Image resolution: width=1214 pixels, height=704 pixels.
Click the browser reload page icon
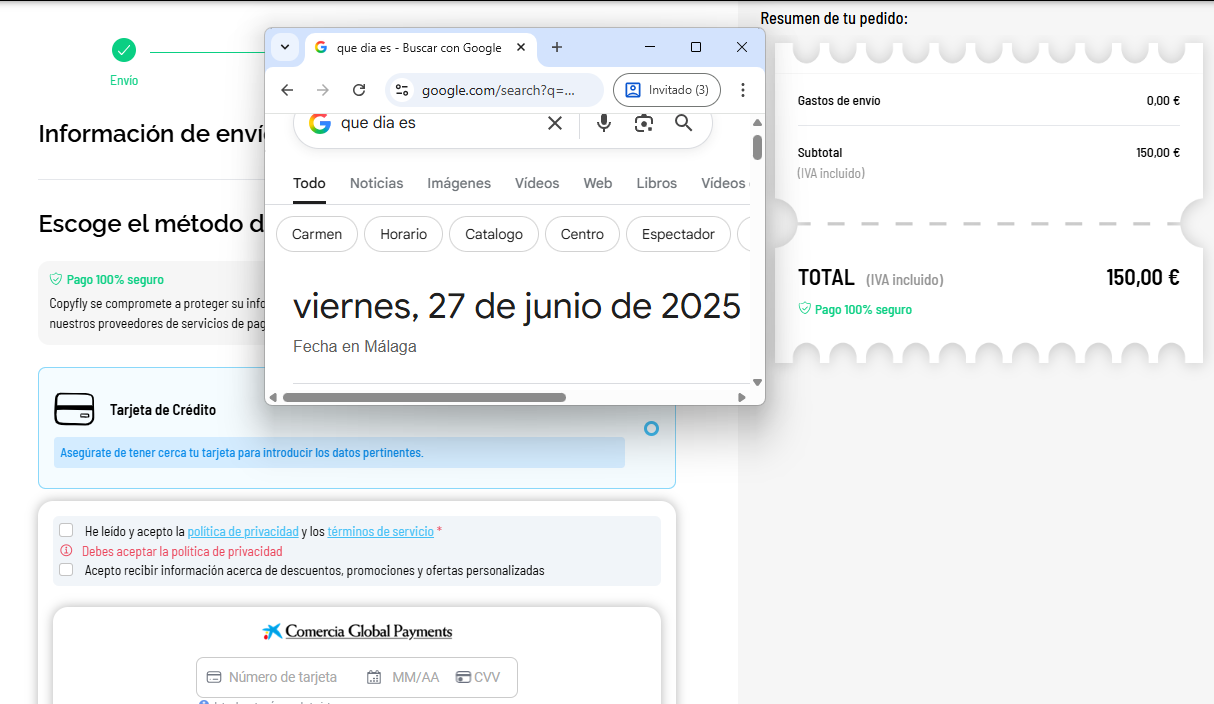[359, 90]
